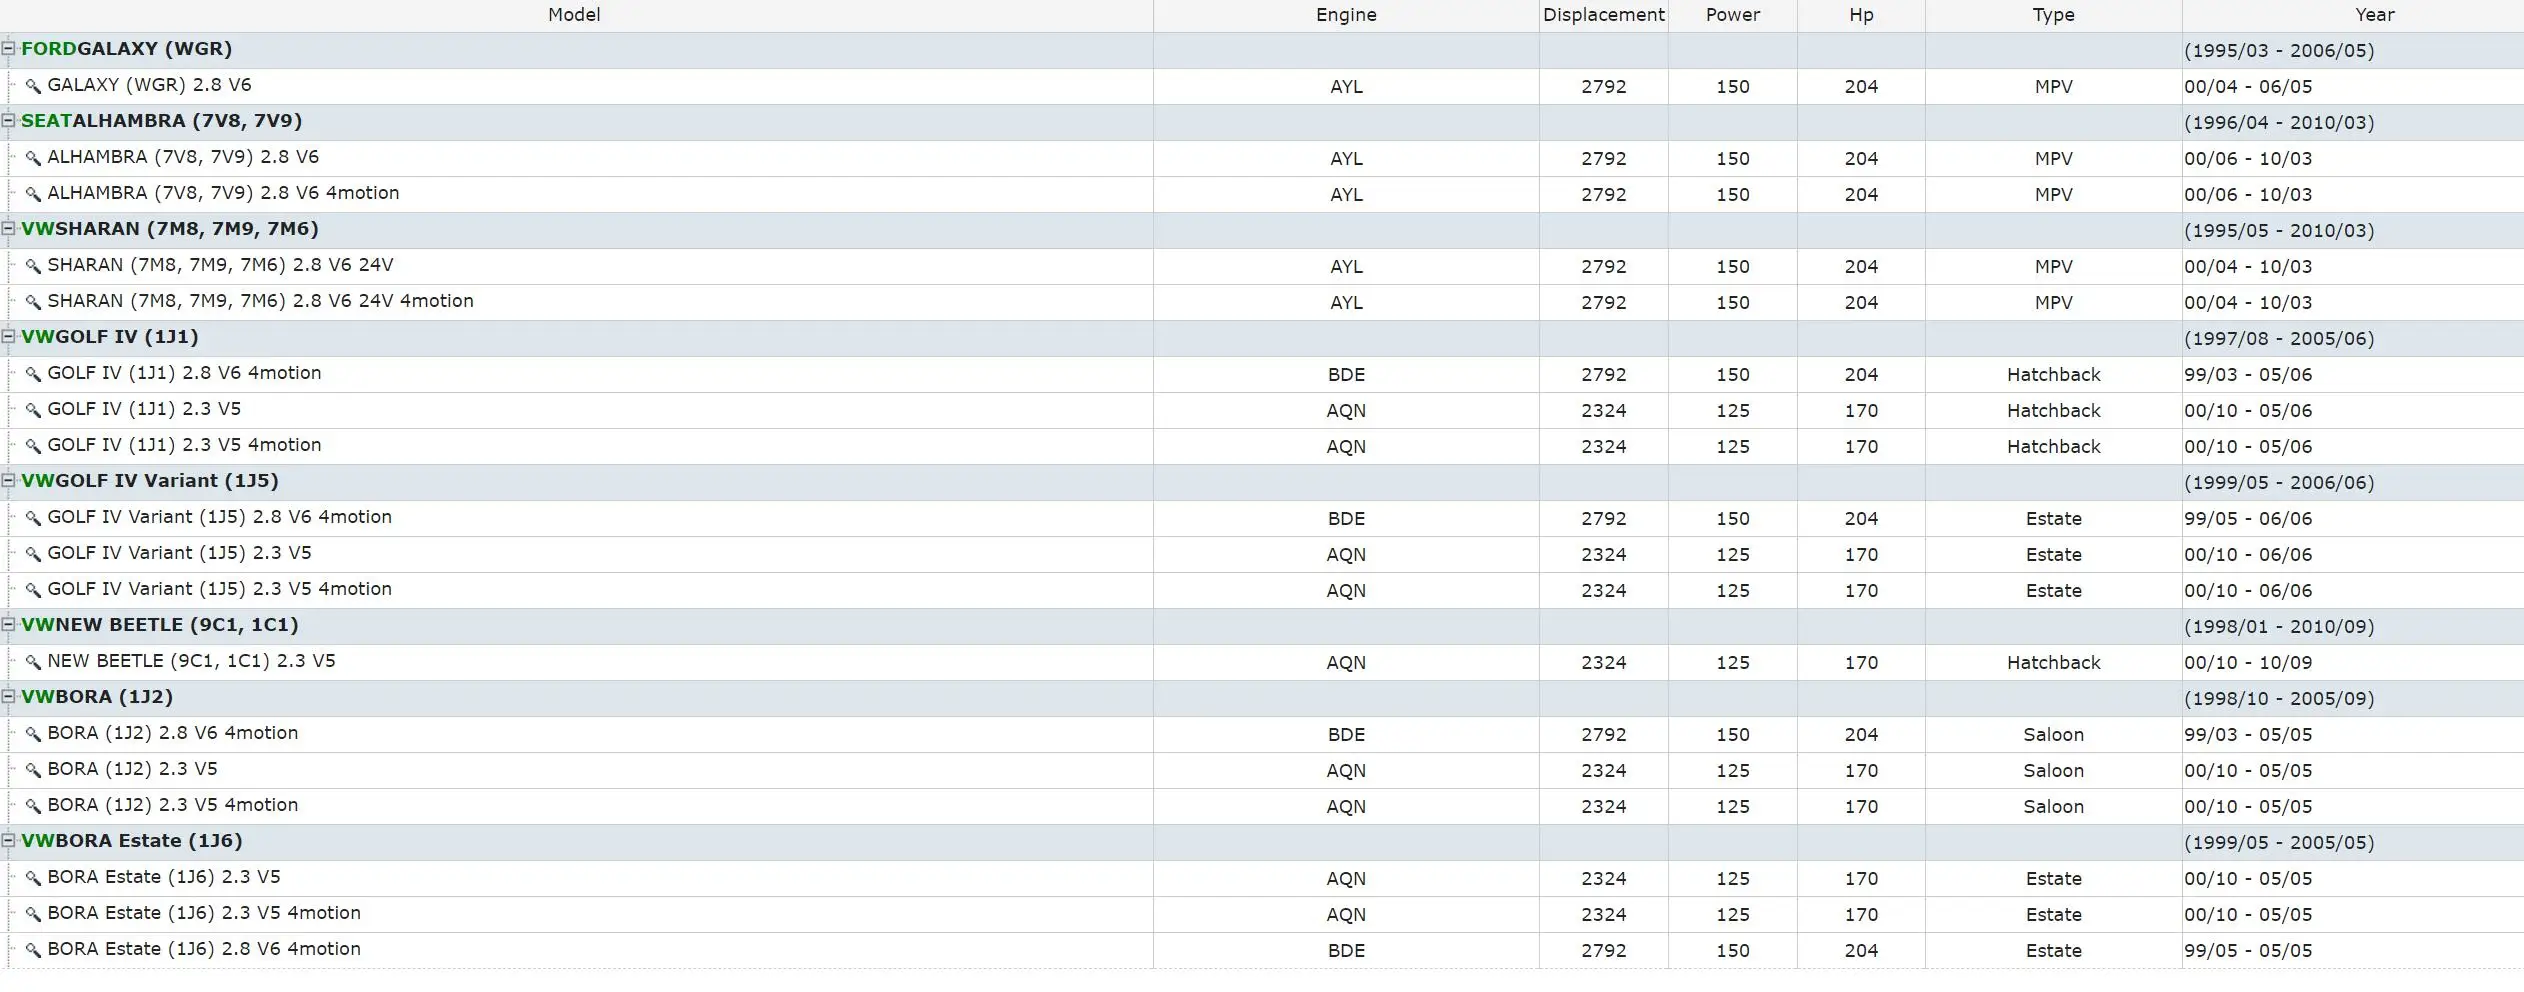
Task: Click magnifier icon for BORA Estate (1J6) 2.3 V5
Action: 33,878
